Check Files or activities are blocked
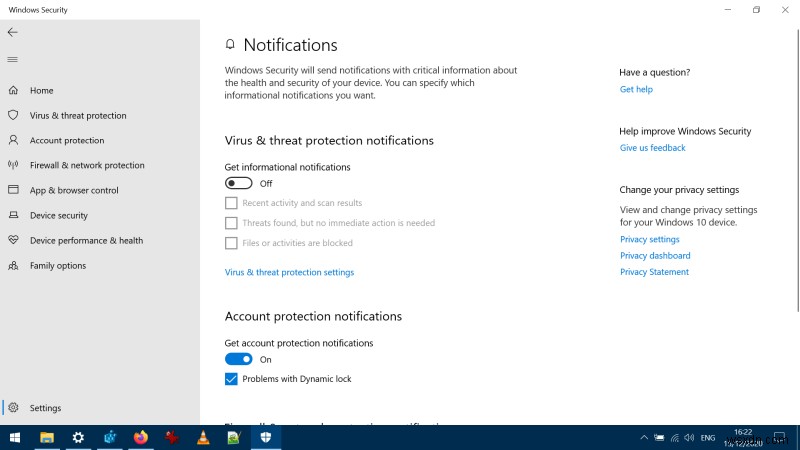Viewport: 800px width, 450px height. (231, 243)
